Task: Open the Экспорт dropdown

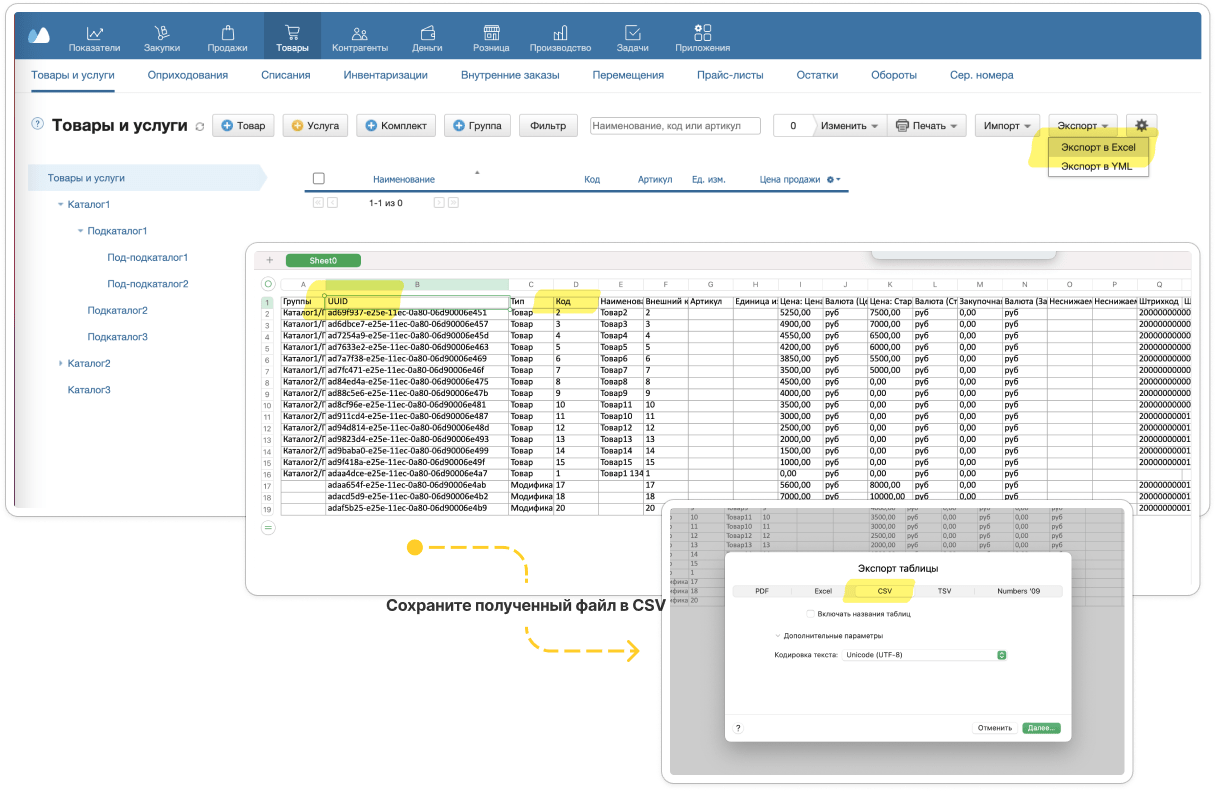Action: click(1083, 126)
